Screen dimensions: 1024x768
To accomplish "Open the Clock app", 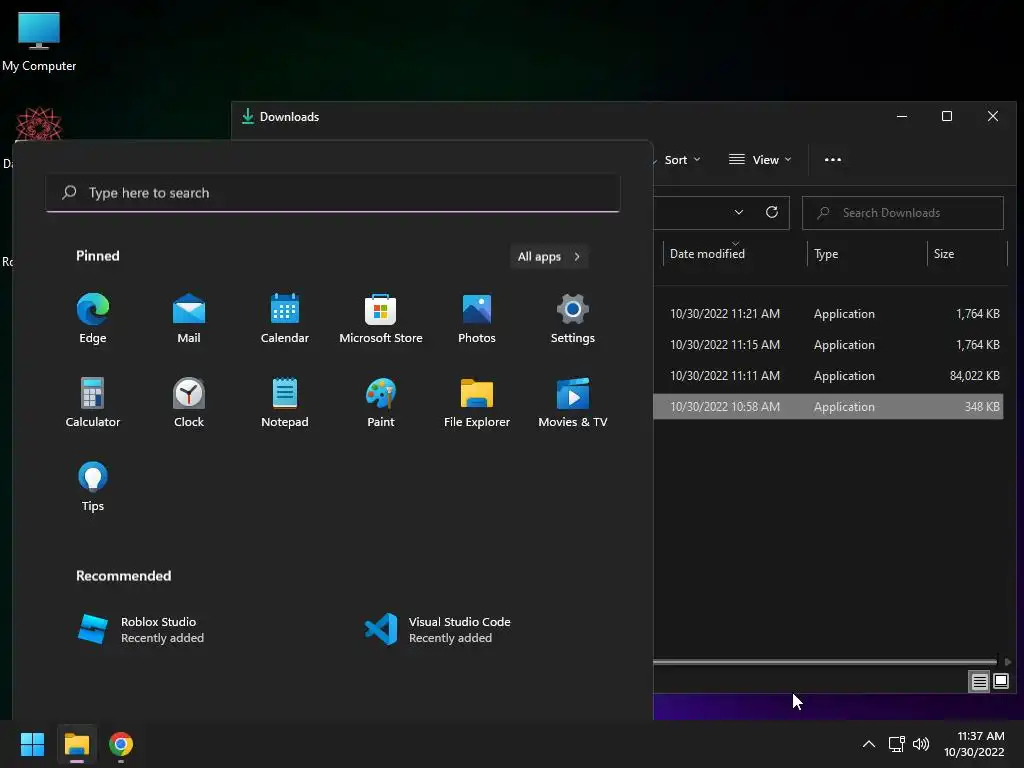I will click(x=189, y=403).
